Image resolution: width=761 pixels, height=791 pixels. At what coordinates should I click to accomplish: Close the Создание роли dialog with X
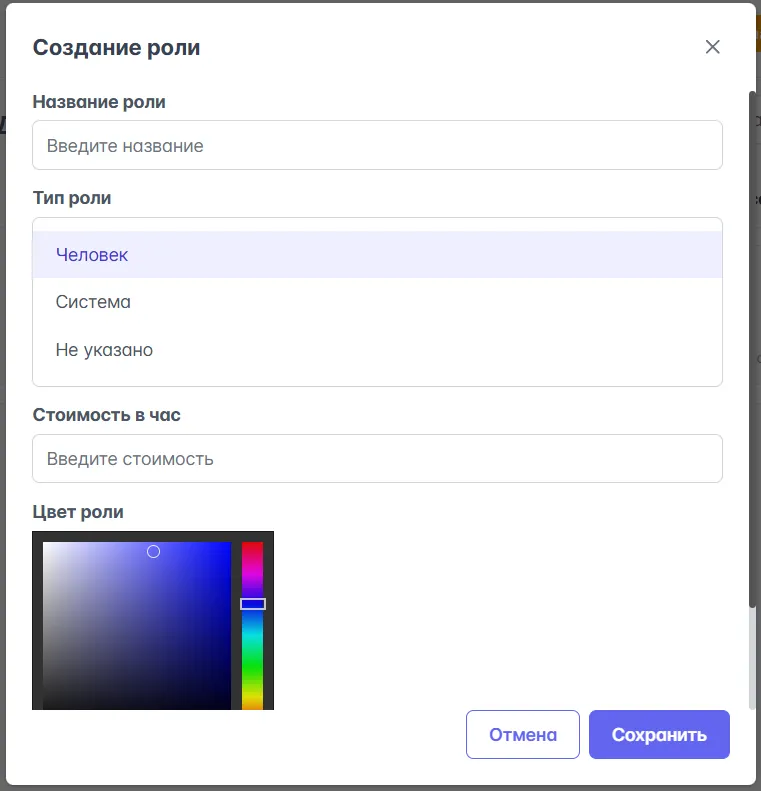712,47
